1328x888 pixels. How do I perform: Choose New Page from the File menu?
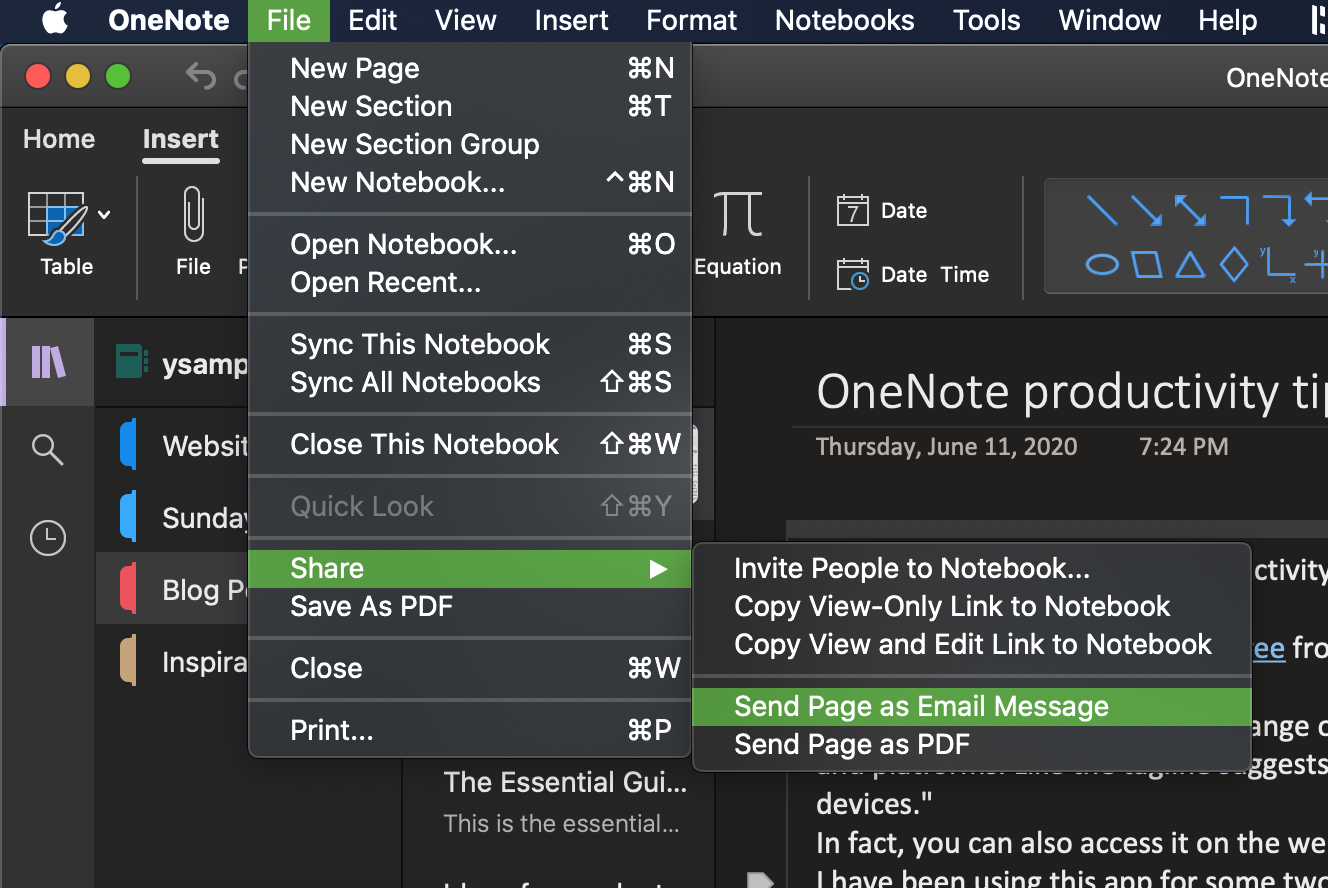point(469,68)
